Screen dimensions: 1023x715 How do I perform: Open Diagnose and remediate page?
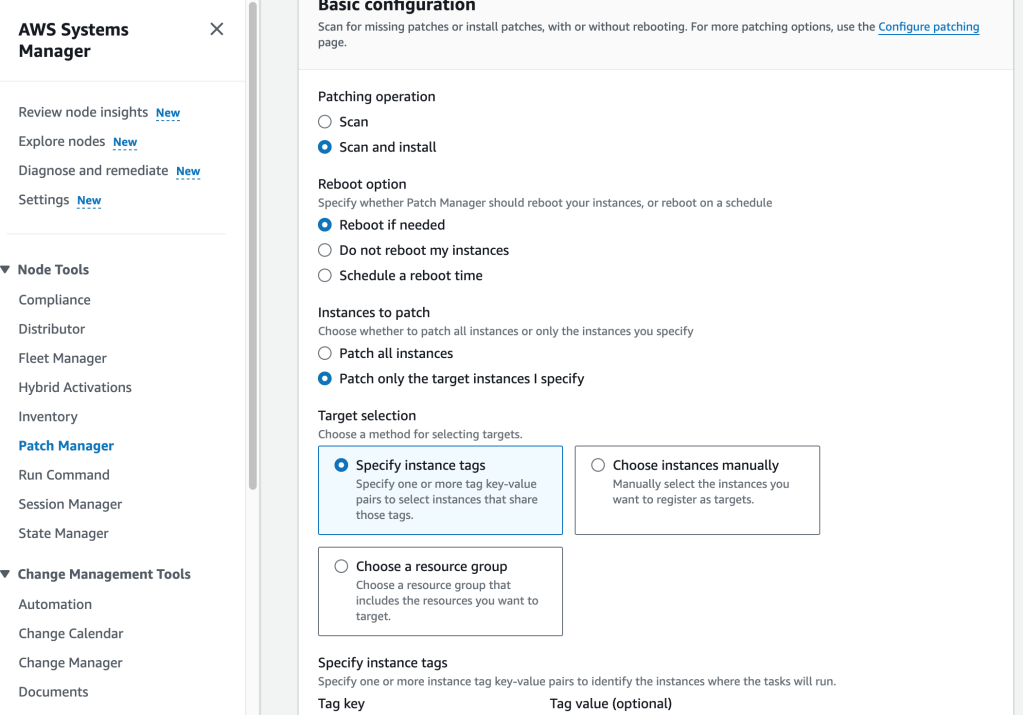[x=93, y=170]
